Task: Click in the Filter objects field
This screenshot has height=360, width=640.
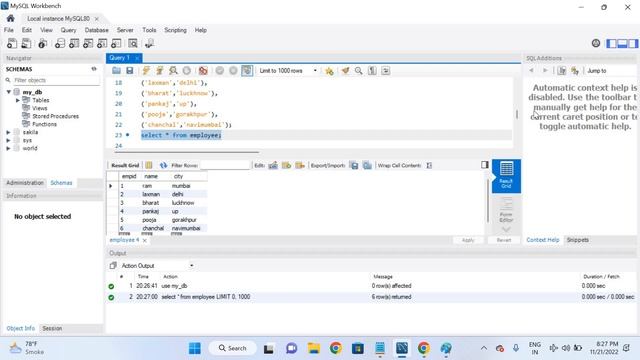Action: 56,80
